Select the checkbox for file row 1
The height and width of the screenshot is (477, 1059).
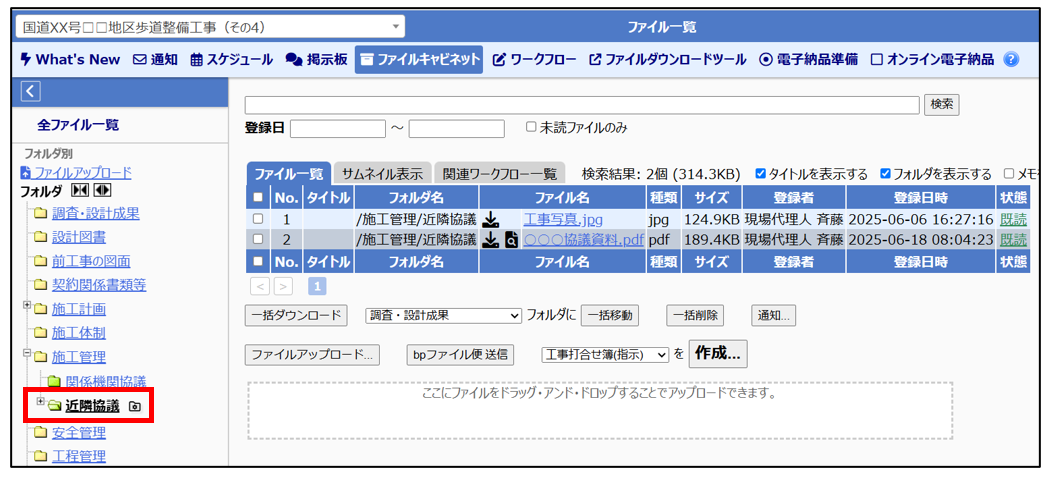coord(258,219)
